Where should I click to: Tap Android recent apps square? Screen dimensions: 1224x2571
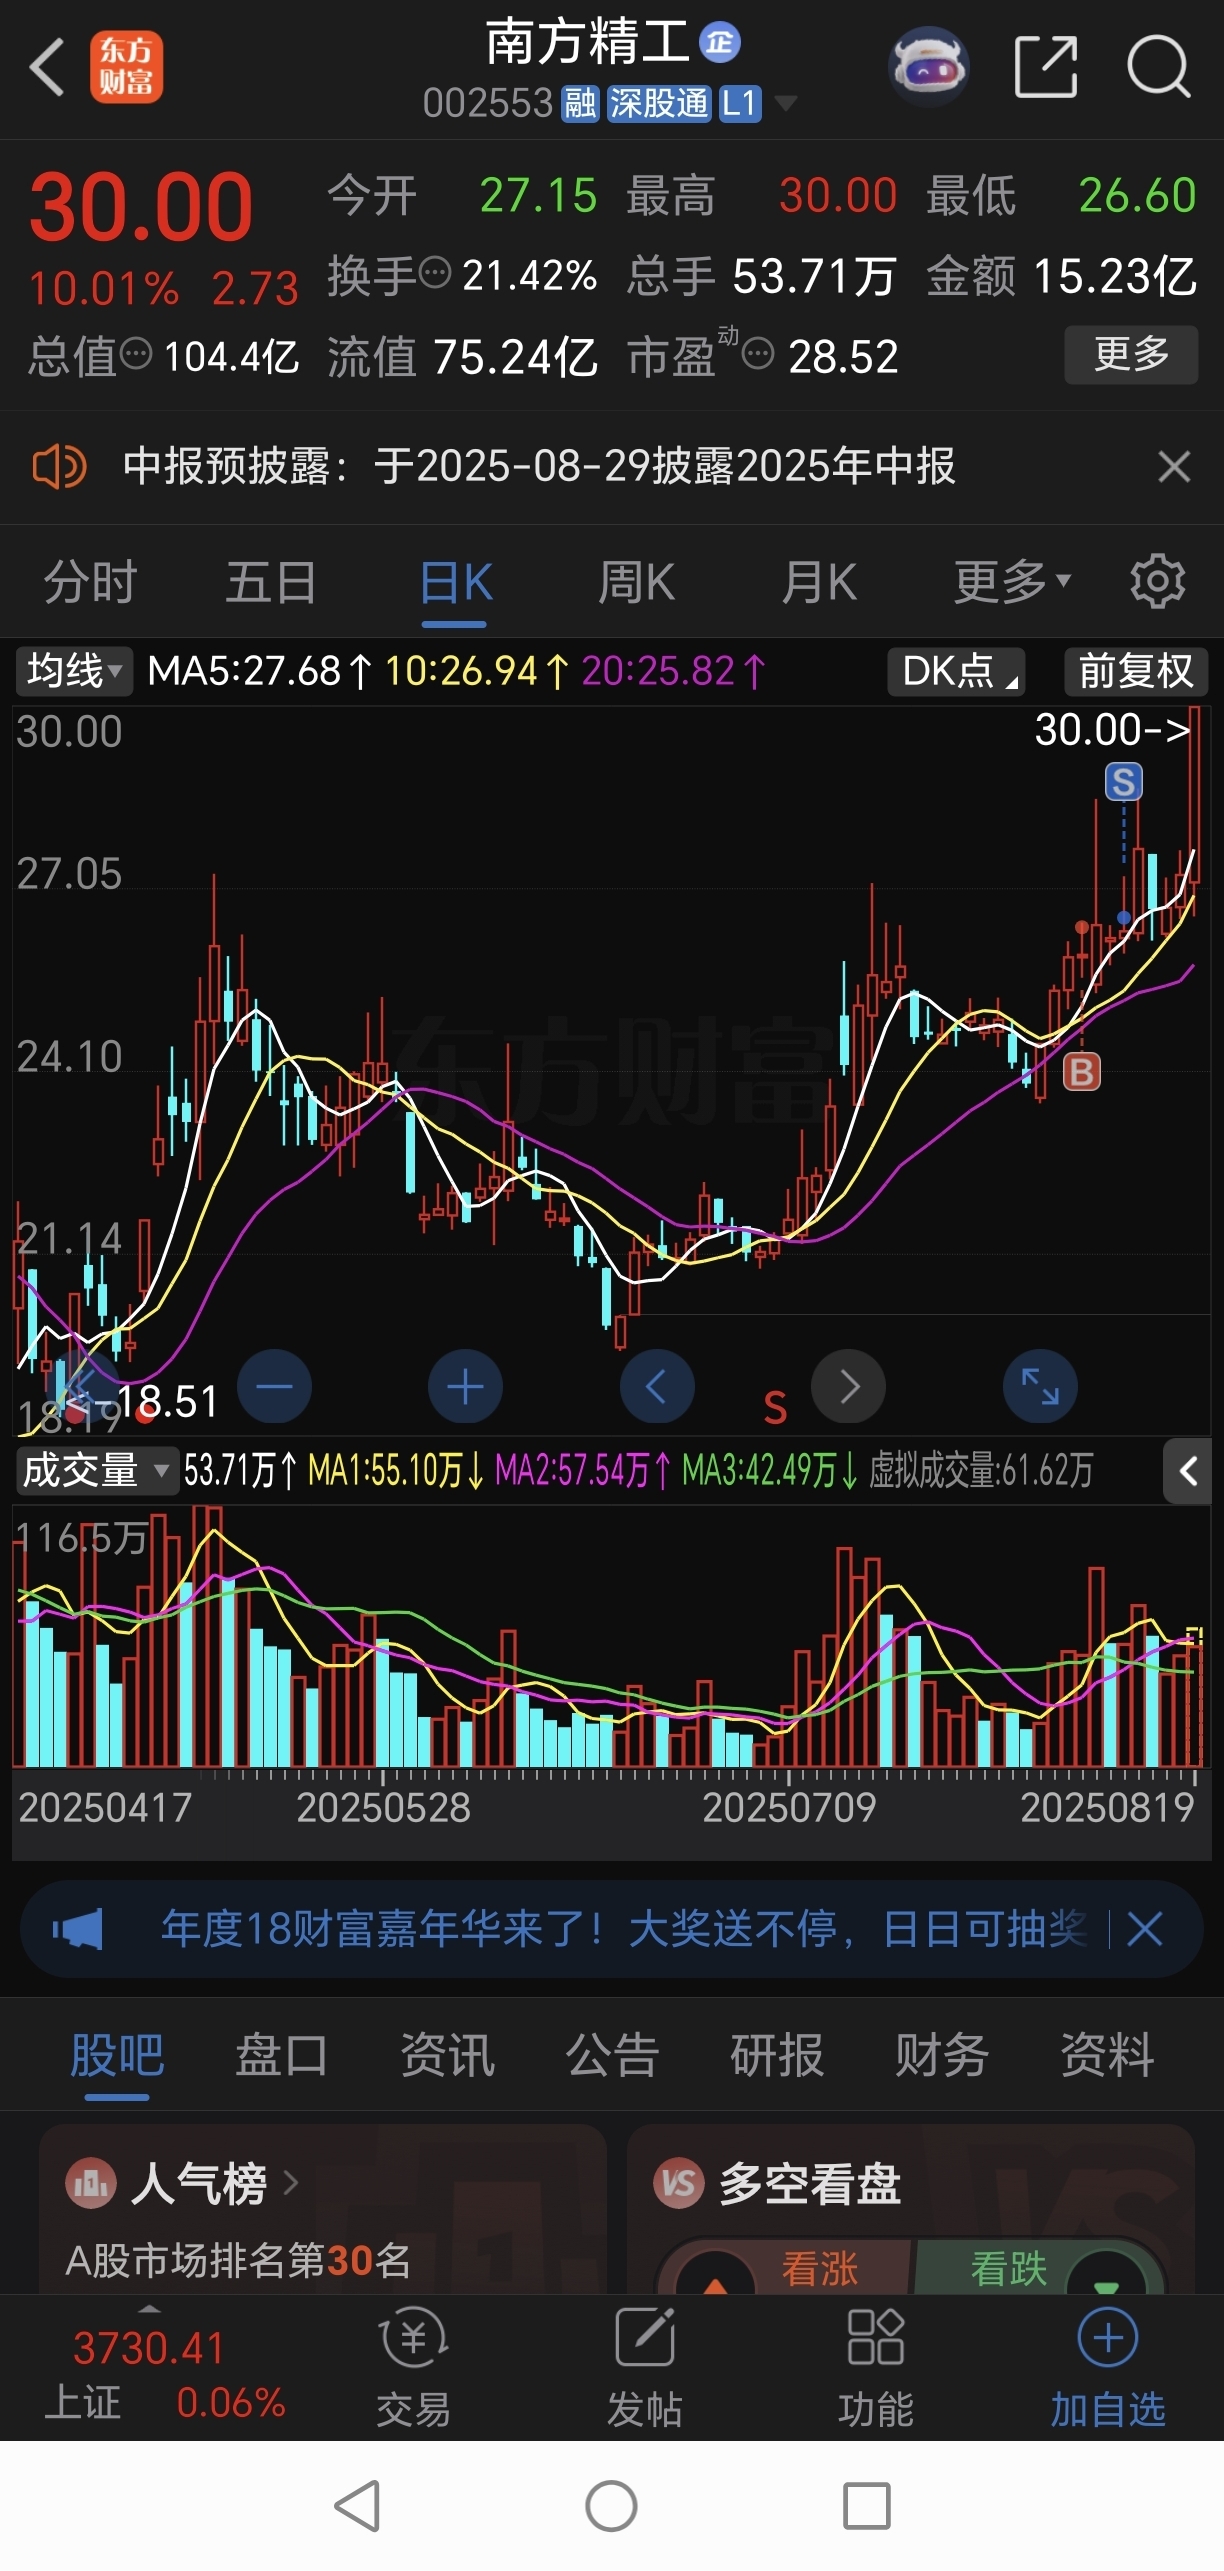pos(866,2506)
